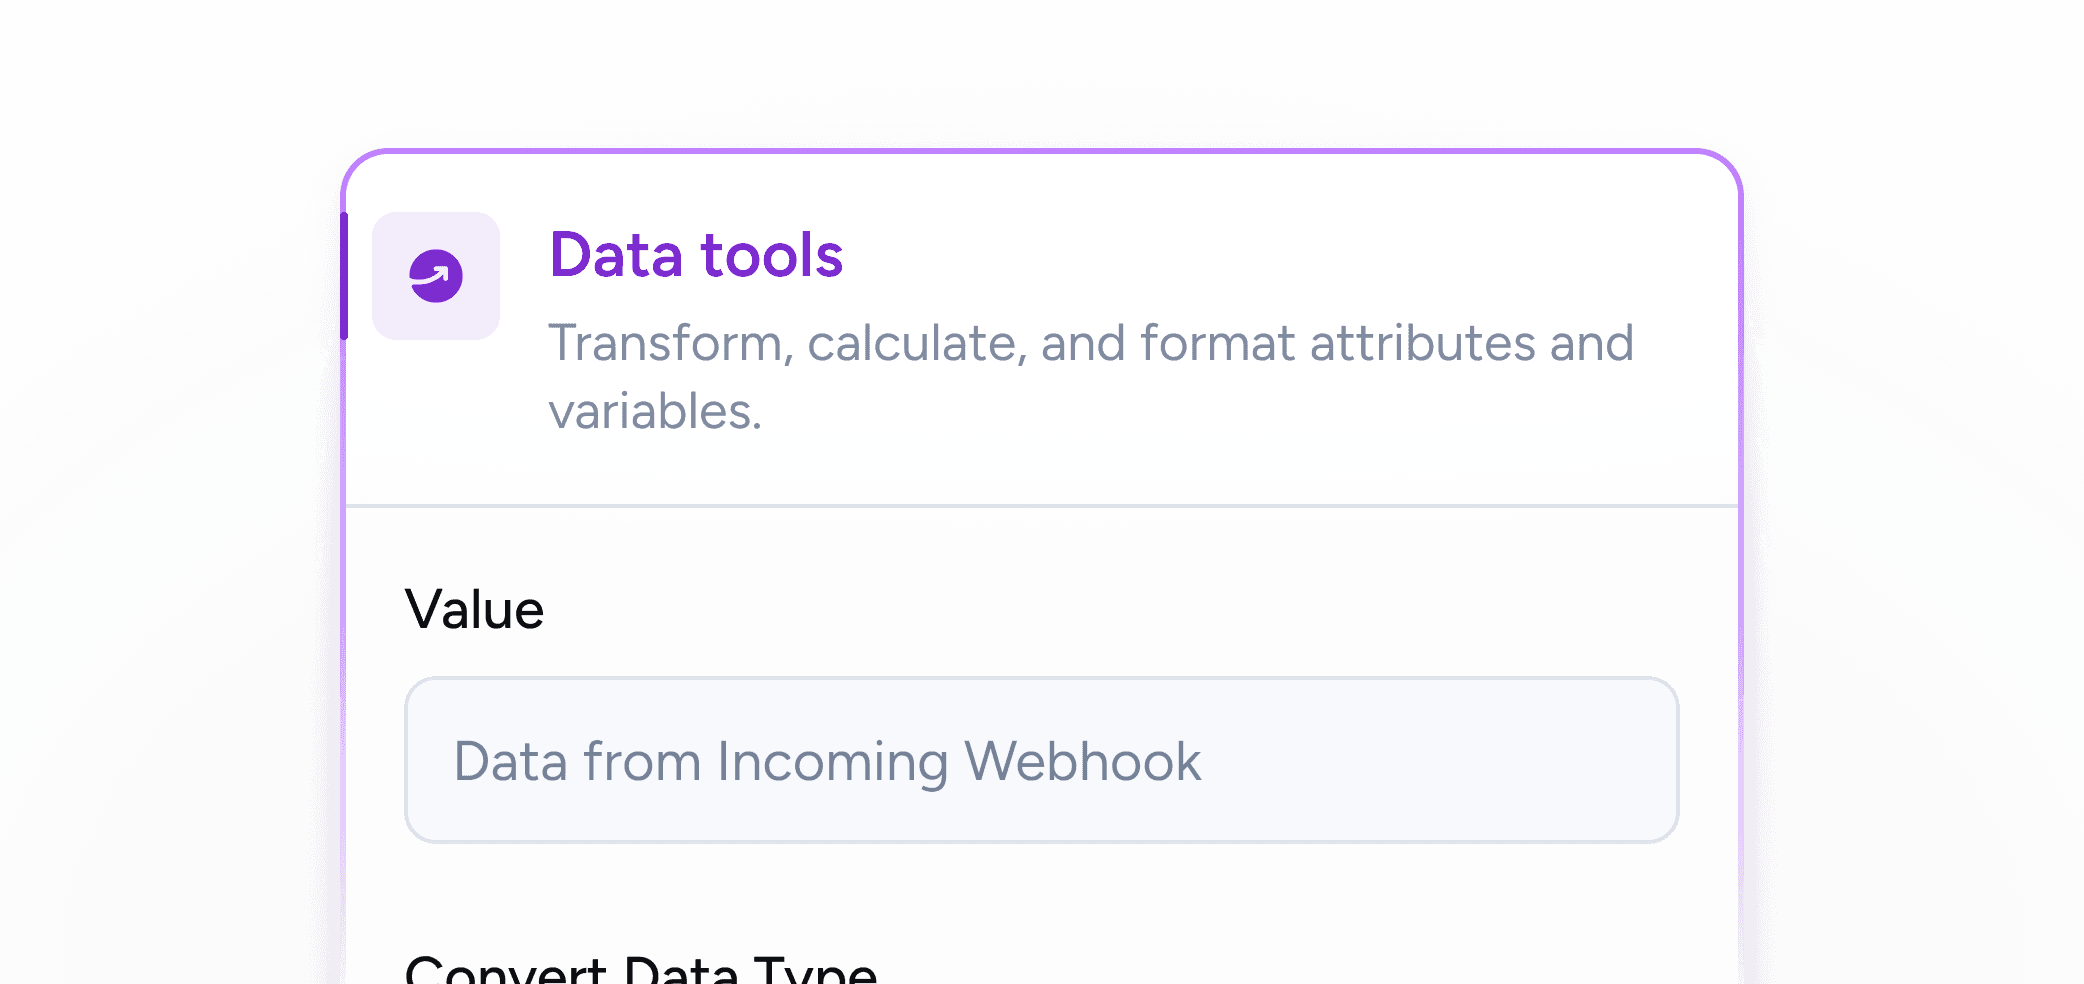Click the purple accent bar beside the icon

click(x=344, y=276)
